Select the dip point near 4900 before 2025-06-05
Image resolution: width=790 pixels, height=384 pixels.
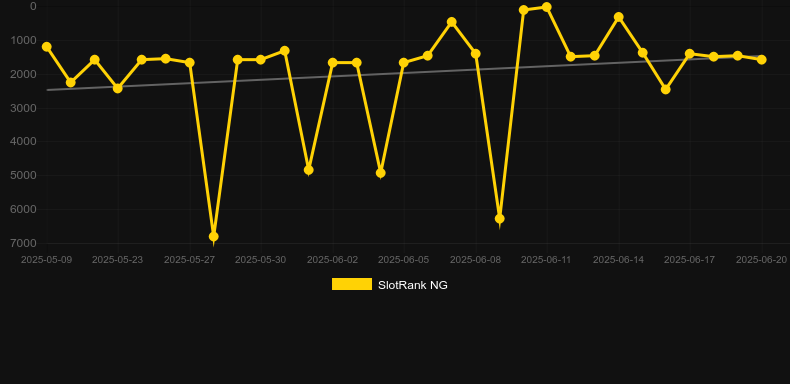click(381, 173)
